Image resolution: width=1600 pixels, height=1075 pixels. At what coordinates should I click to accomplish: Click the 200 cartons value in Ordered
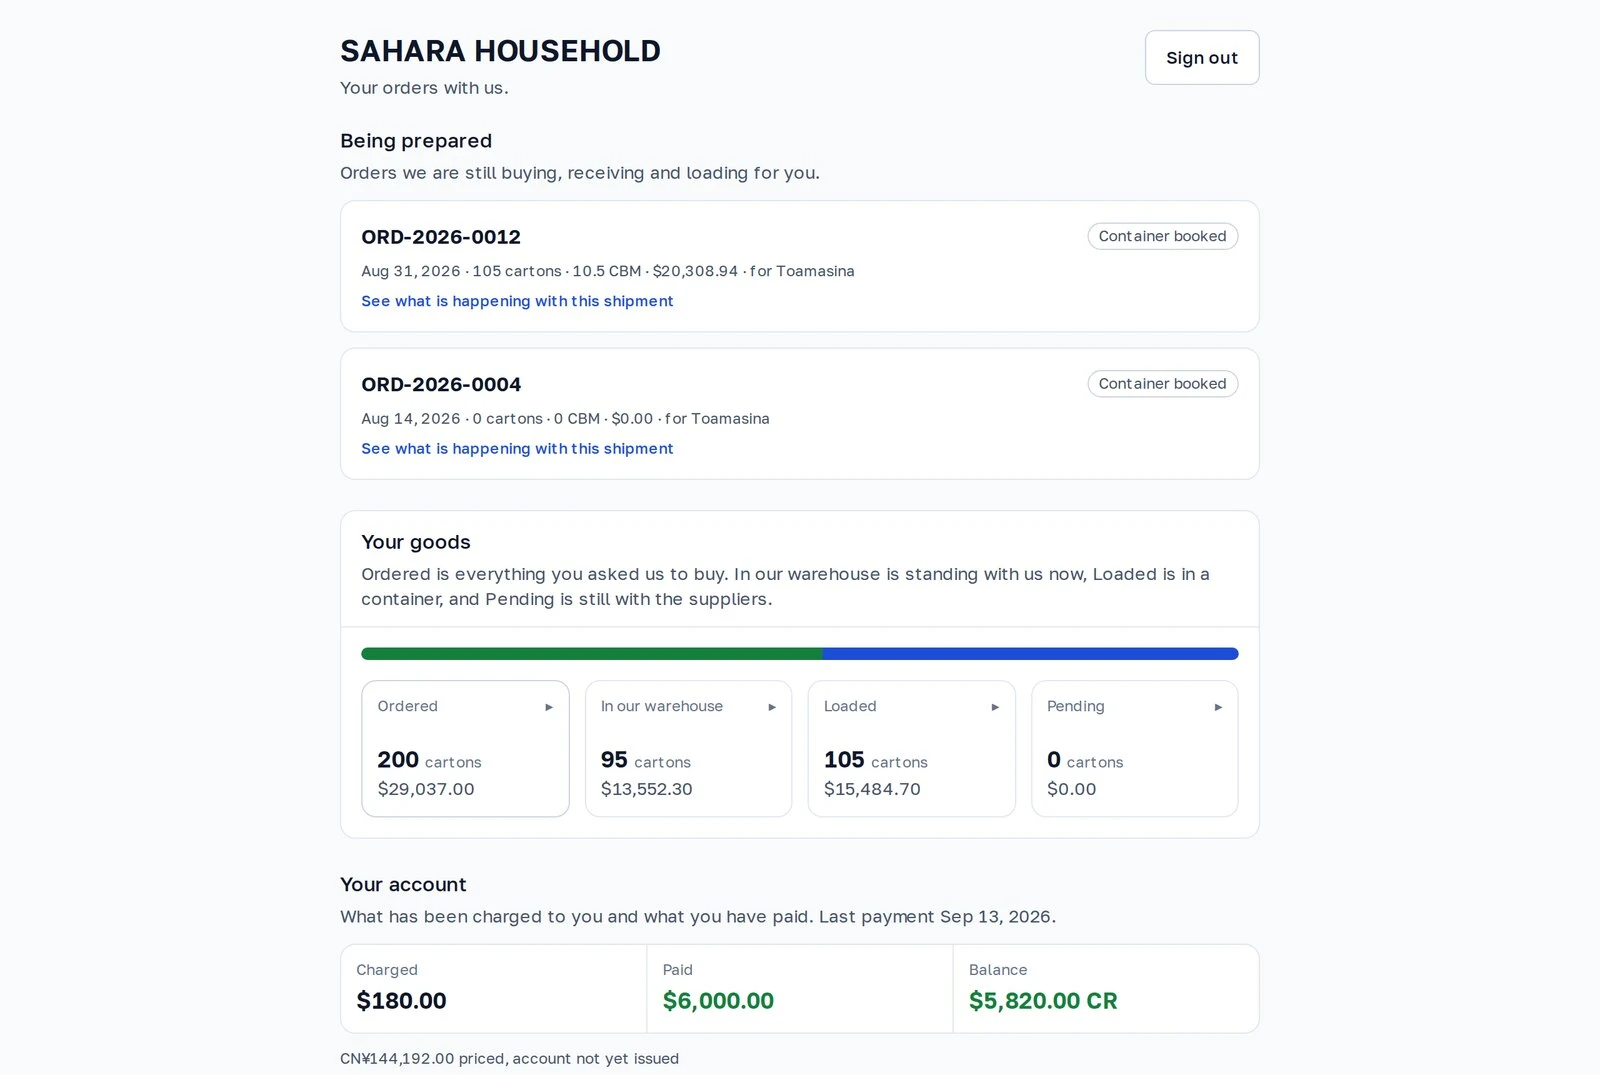(429, 760)
